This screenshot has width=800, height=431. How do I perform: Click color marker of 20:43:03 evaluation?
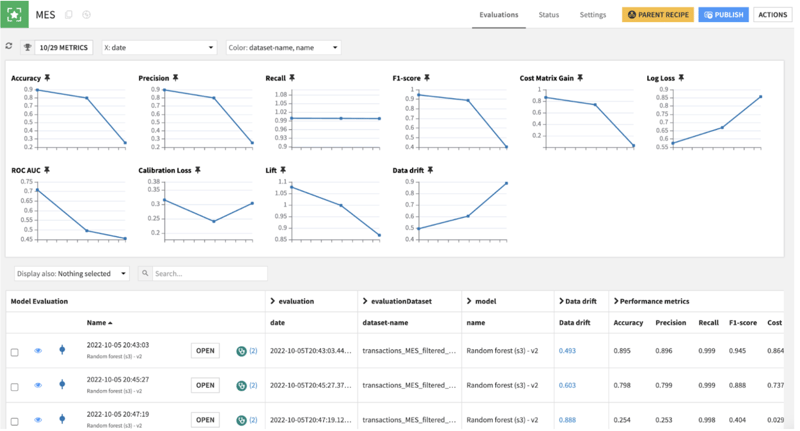[62, 350]
